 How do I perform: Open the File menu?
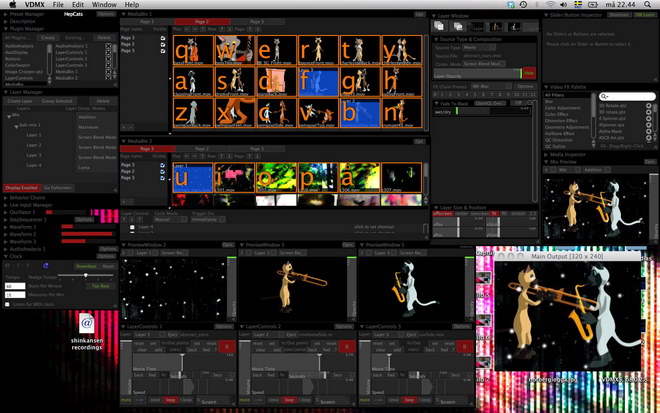58,5
